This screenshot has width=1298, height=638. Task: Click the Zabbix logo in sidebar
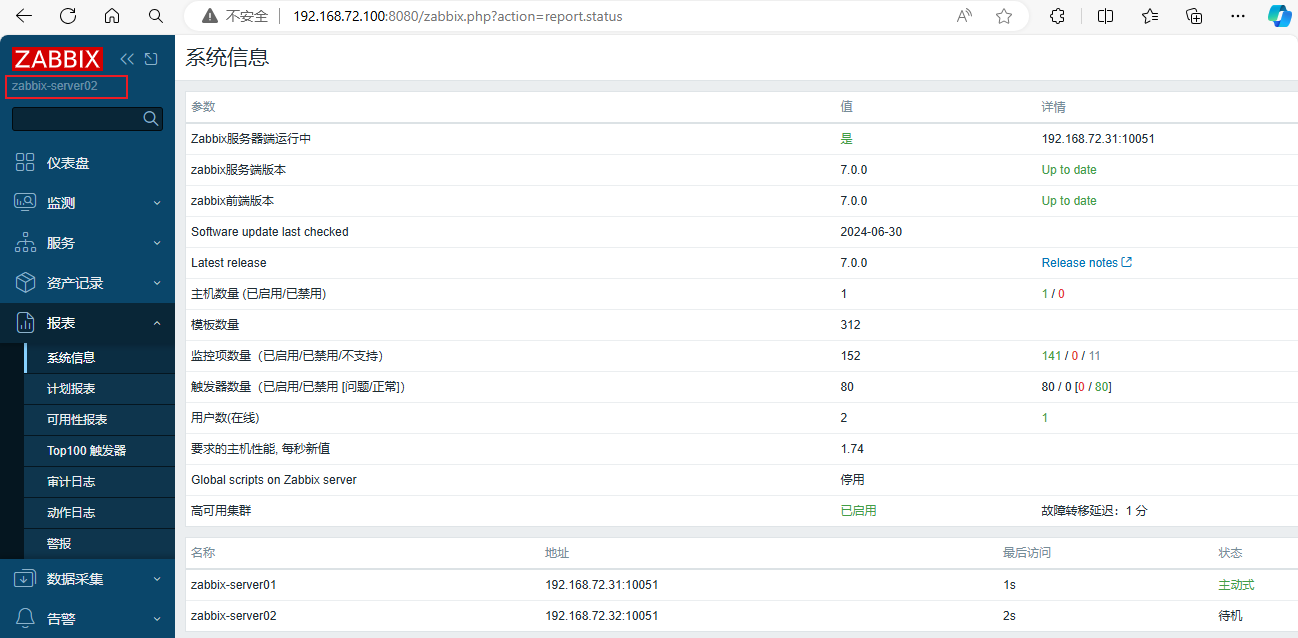point(57,58)
